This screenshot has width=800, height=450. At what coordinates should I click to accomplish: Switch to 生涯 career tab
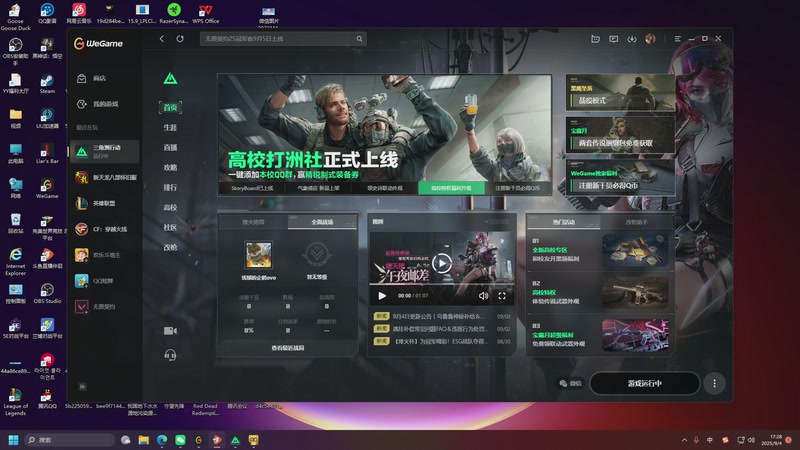[170, 127]
